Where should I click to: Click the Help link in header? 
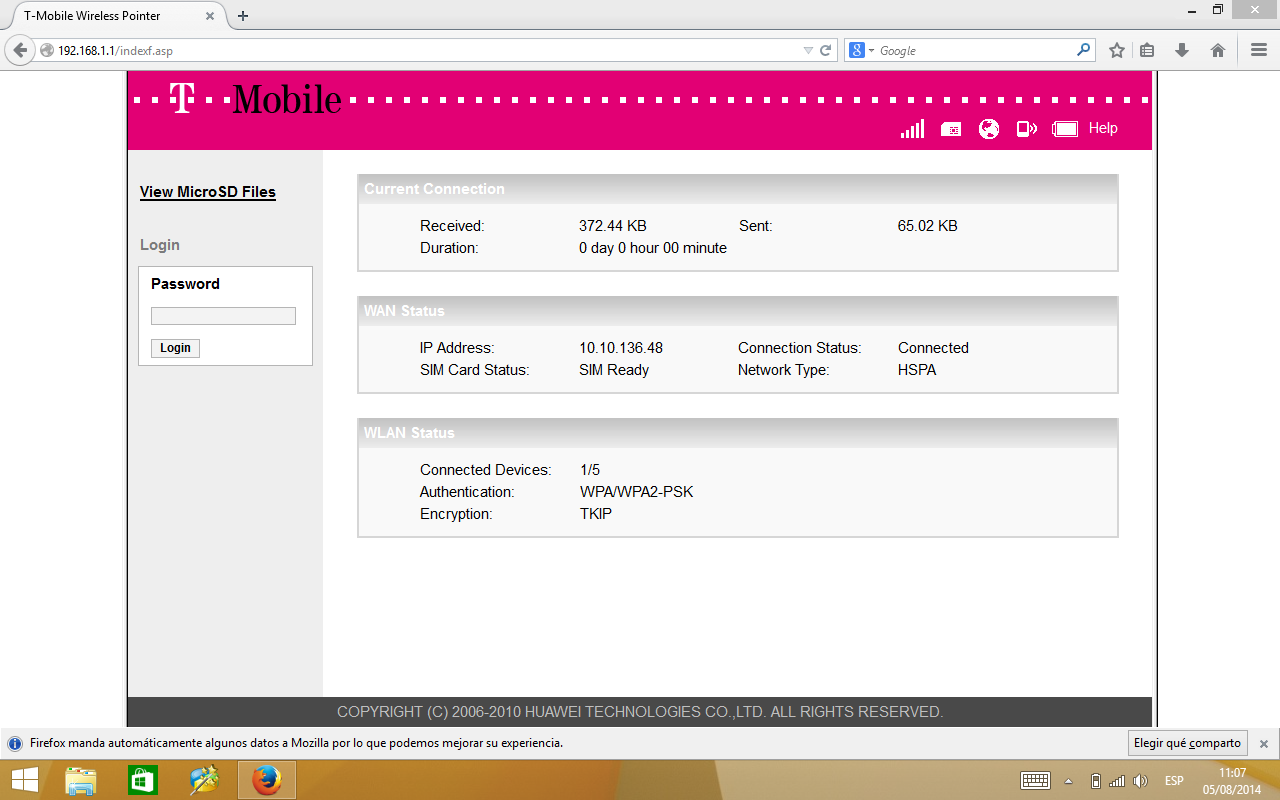coord(1103,128)
